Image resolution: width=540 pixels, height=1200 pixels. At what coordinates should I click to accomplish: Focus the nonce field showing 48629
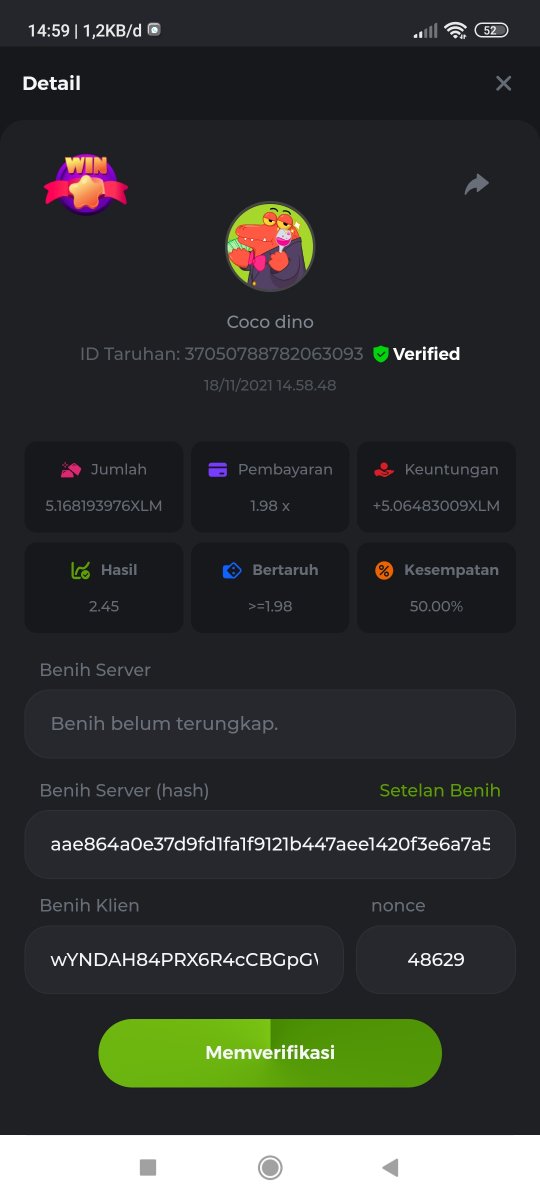click(436, 960)
